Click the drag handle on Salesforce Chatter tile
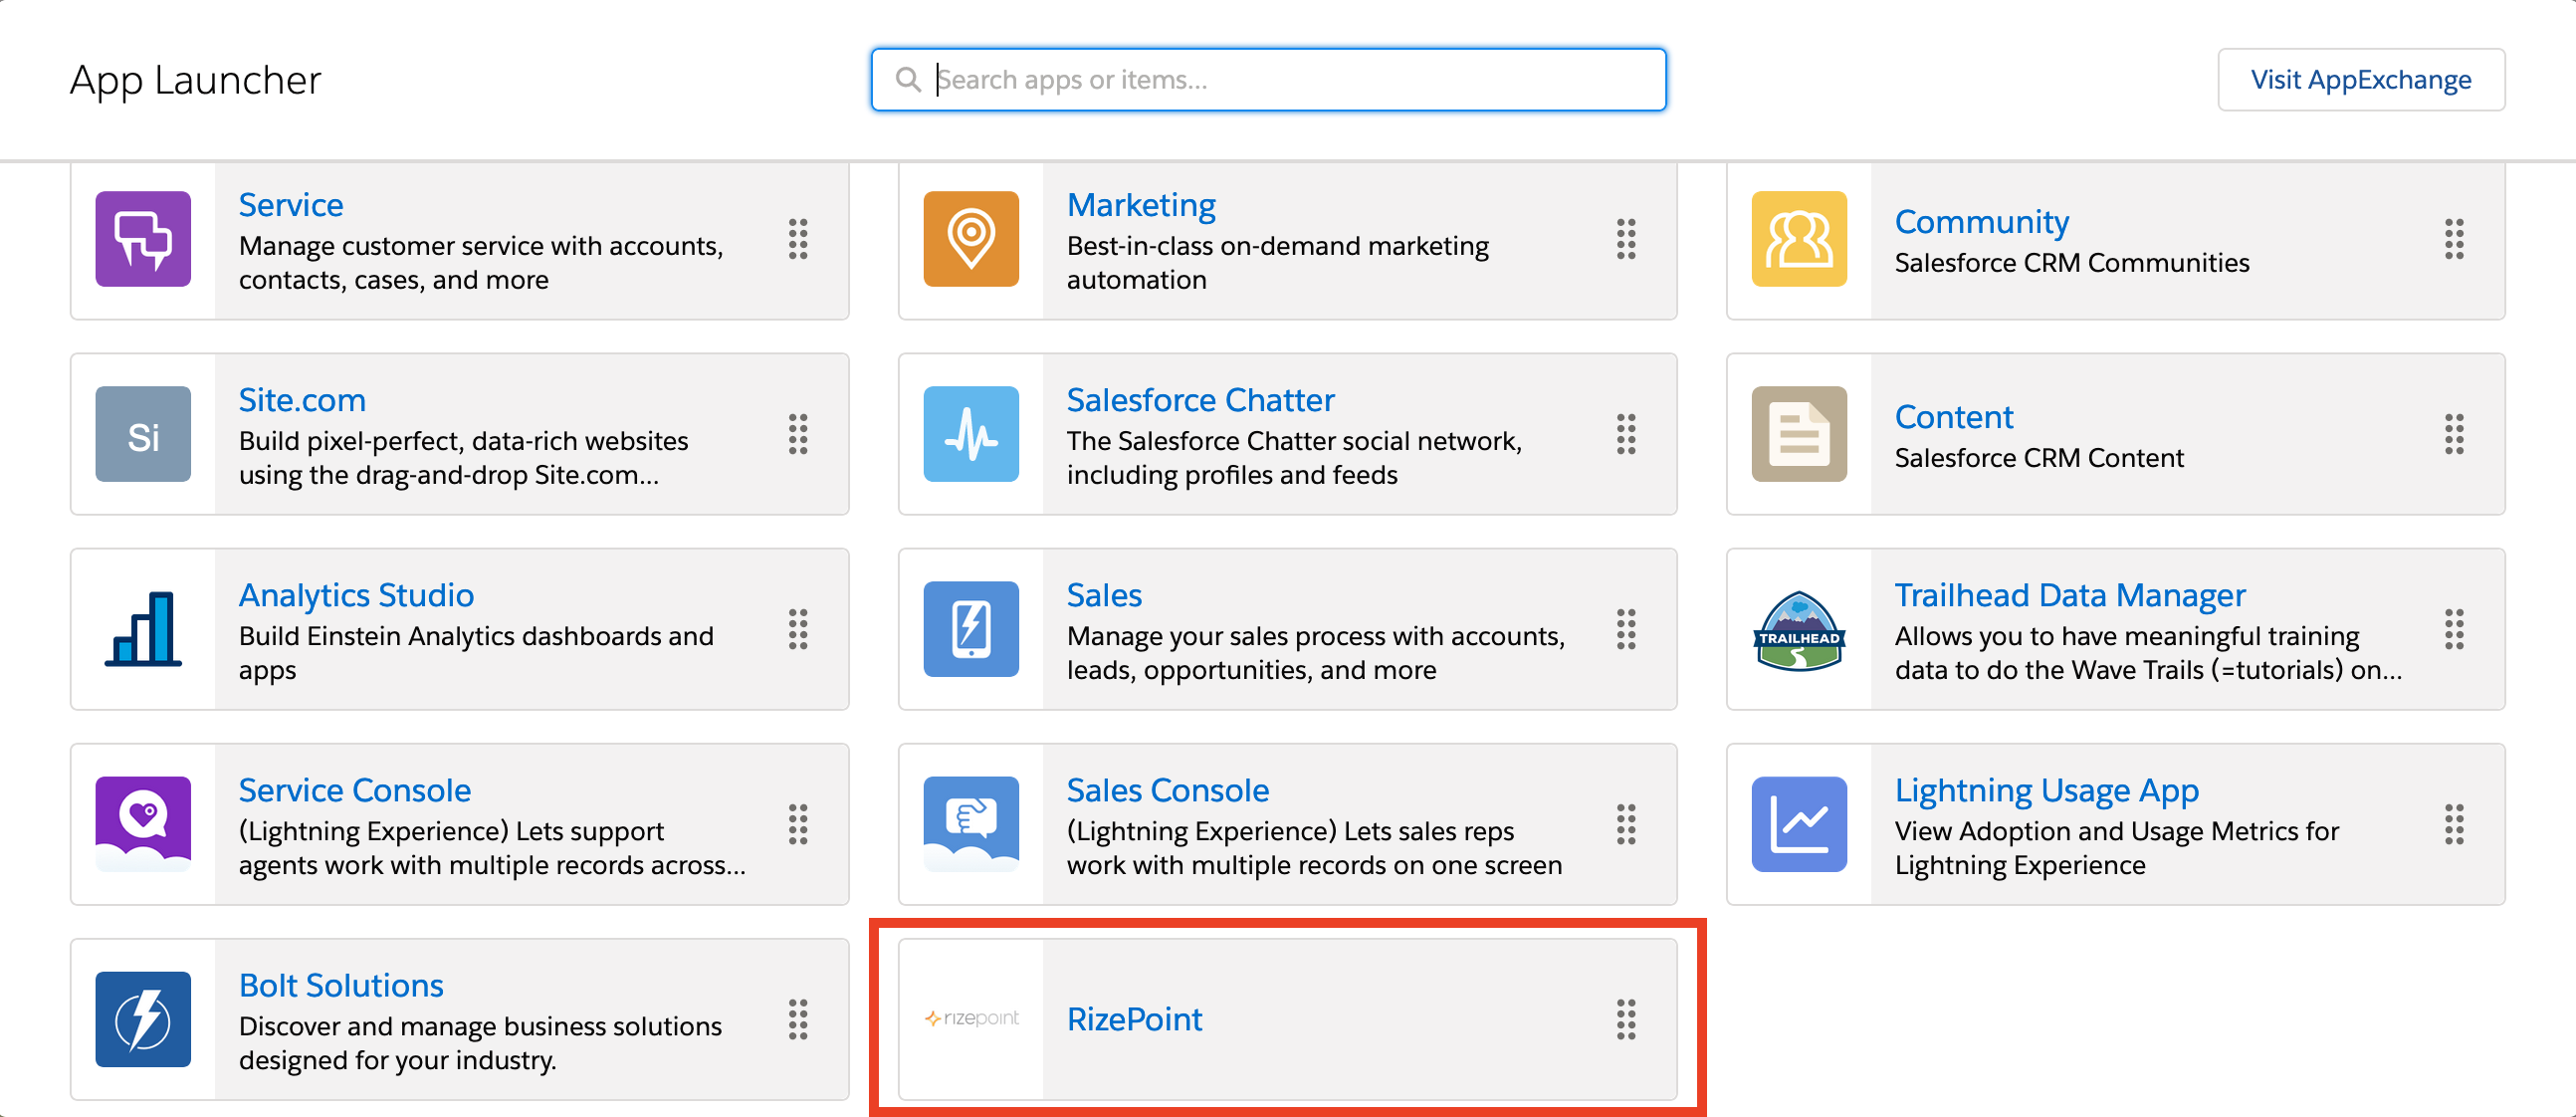 (1626, 434)
